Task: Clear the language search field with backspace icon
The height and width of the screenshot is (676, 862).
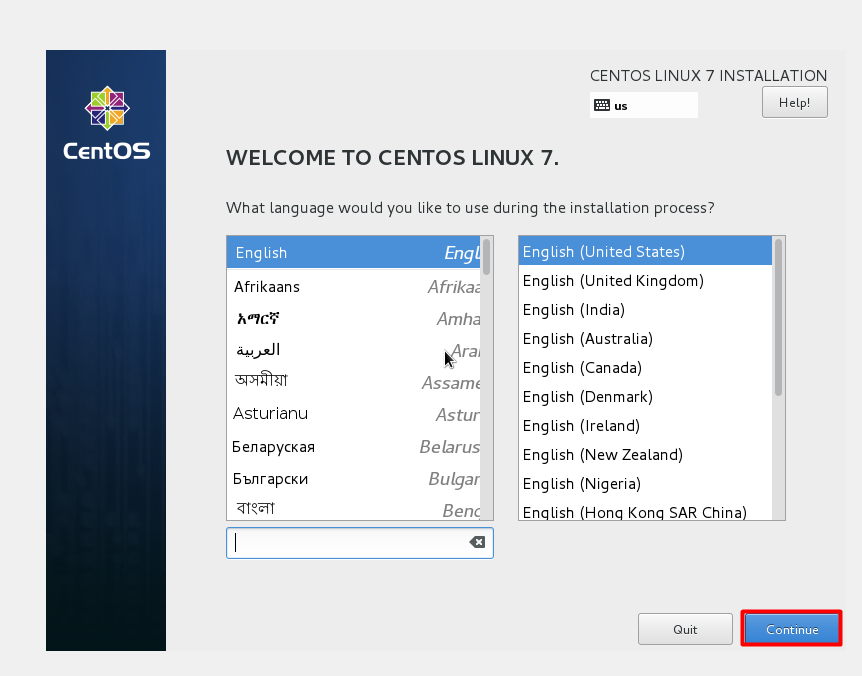Action: (477, 542)
